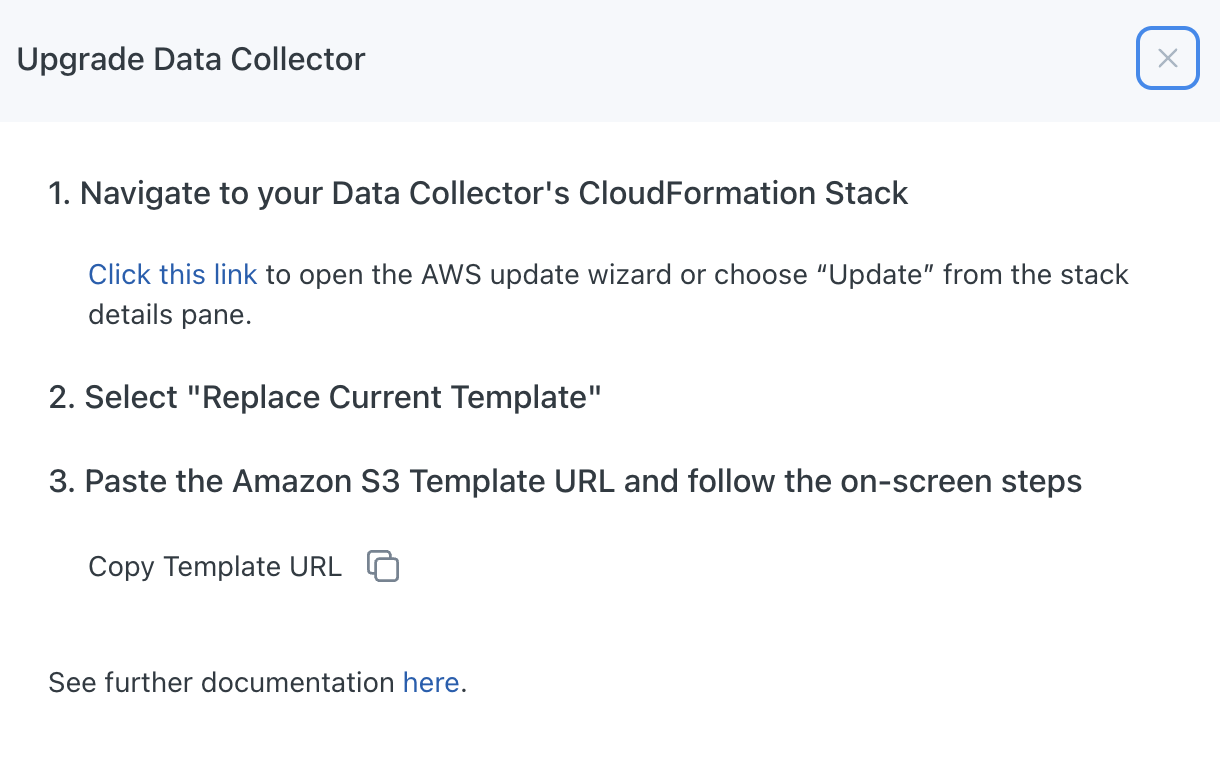Open the "here" documentation link
Image resolution: width=1220 pixels, height=764 pixels.
pos(430,683)
